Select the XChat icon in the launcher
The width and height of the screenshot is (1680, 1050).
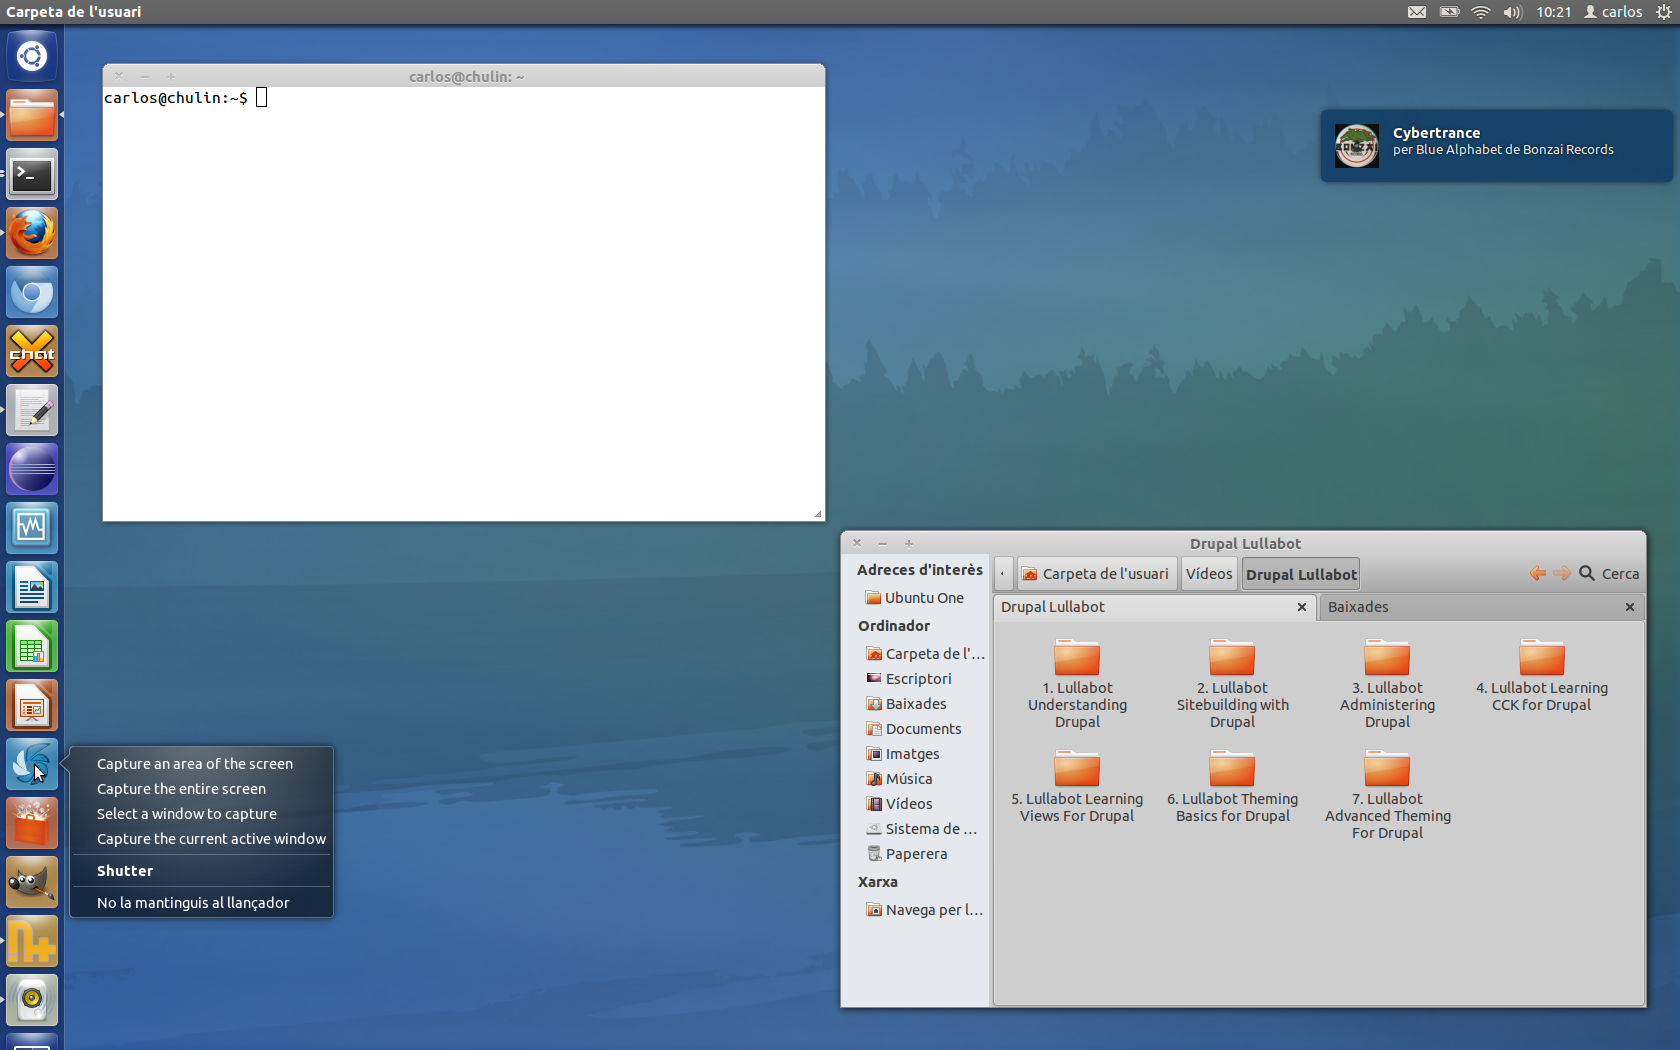pos(32,351)
